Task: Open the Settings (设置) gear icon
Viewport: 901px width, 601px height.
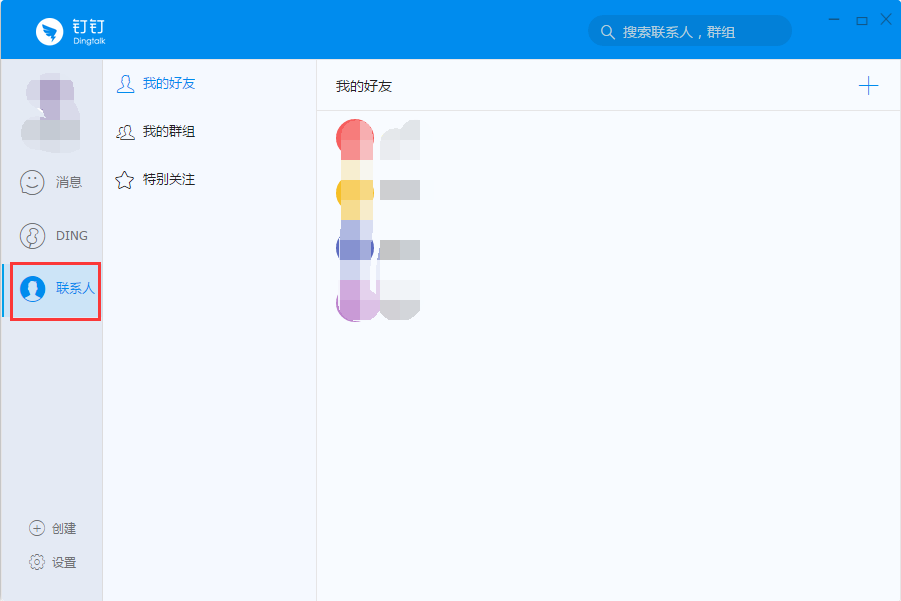Action: click(37, 562)
